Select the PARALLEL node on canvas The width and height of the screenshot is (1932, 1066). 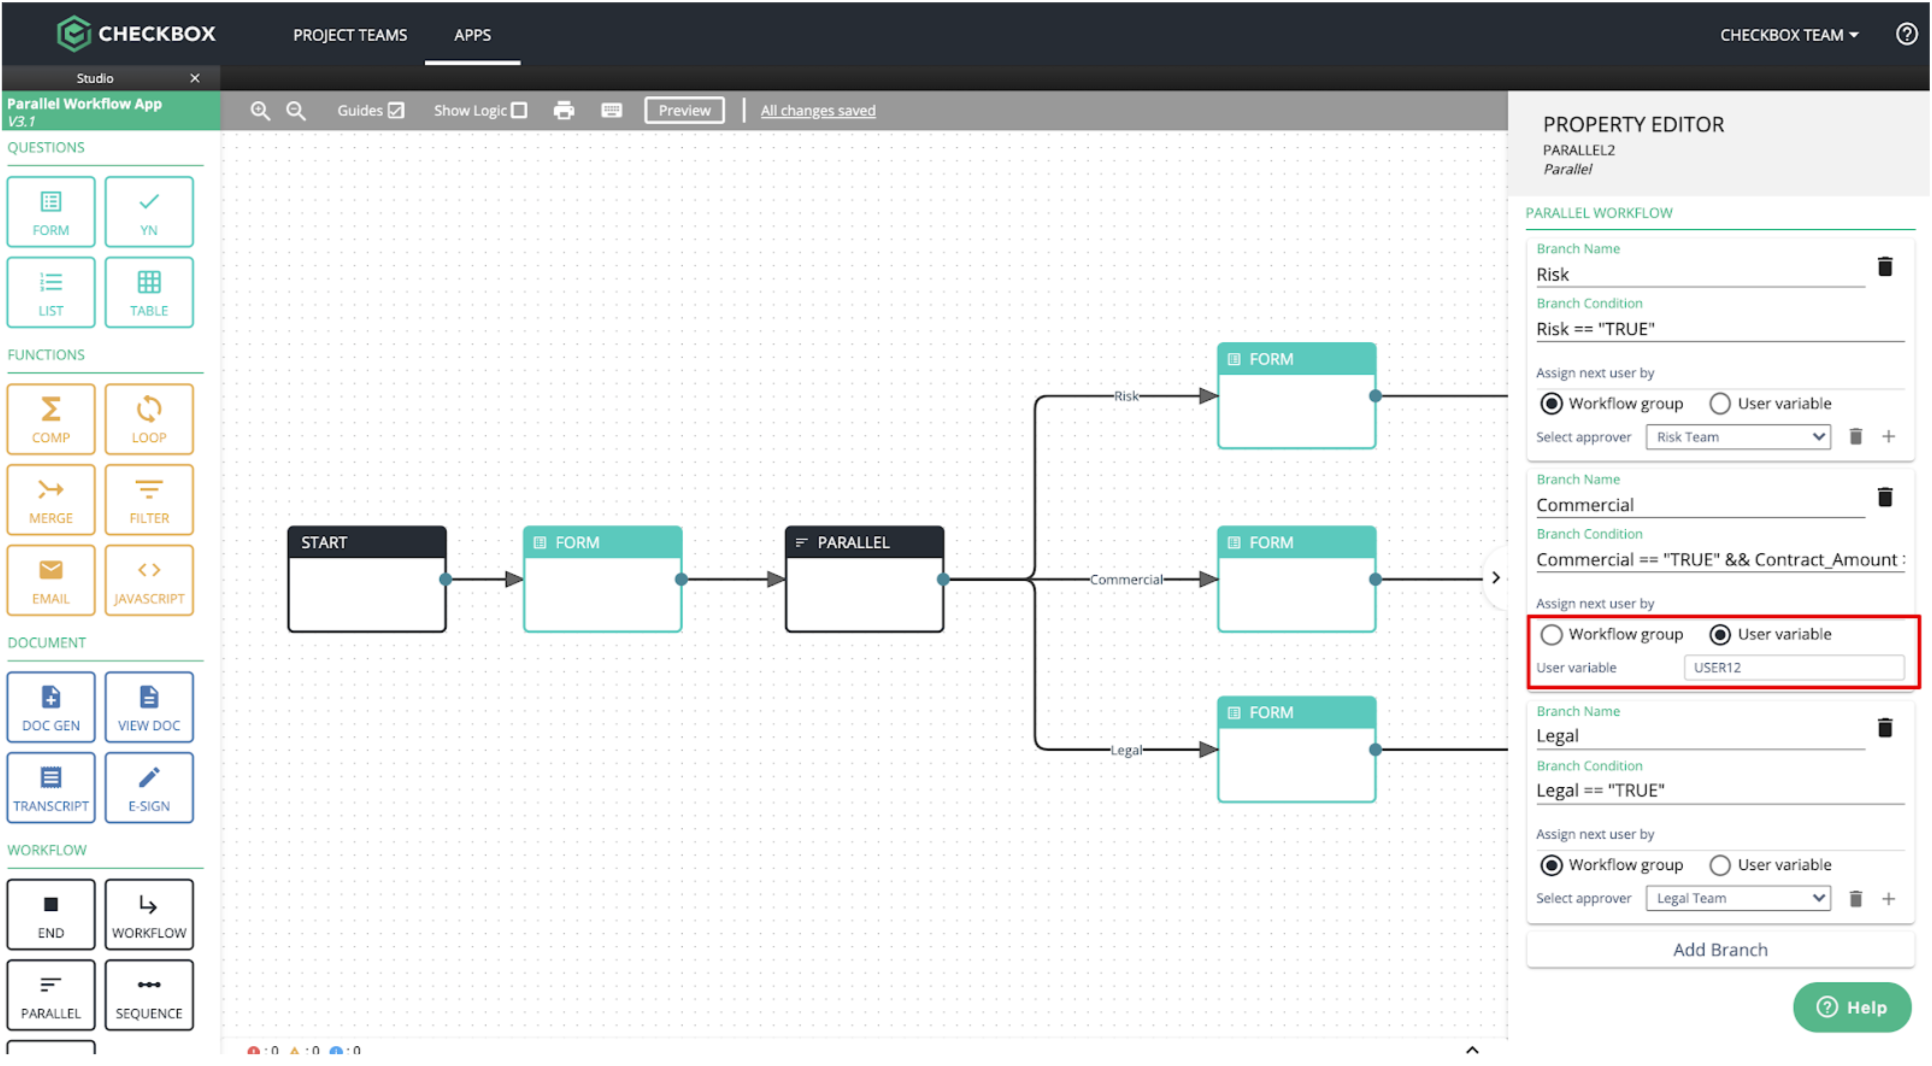[864, 579]
